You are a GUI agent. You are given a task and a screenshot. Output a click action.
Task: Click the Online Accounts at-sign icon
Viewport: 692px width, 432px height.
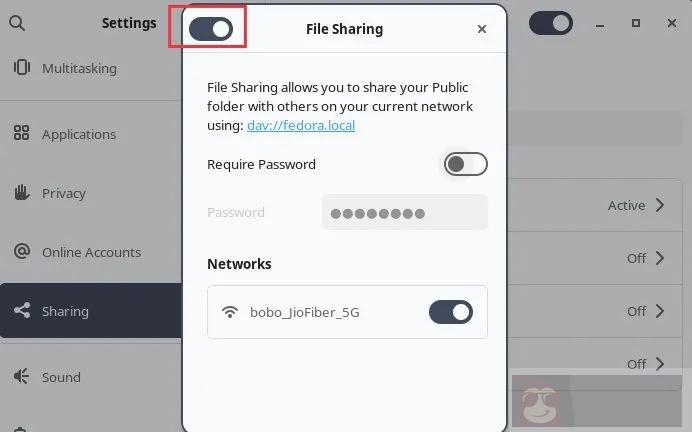tap(22, 251)
